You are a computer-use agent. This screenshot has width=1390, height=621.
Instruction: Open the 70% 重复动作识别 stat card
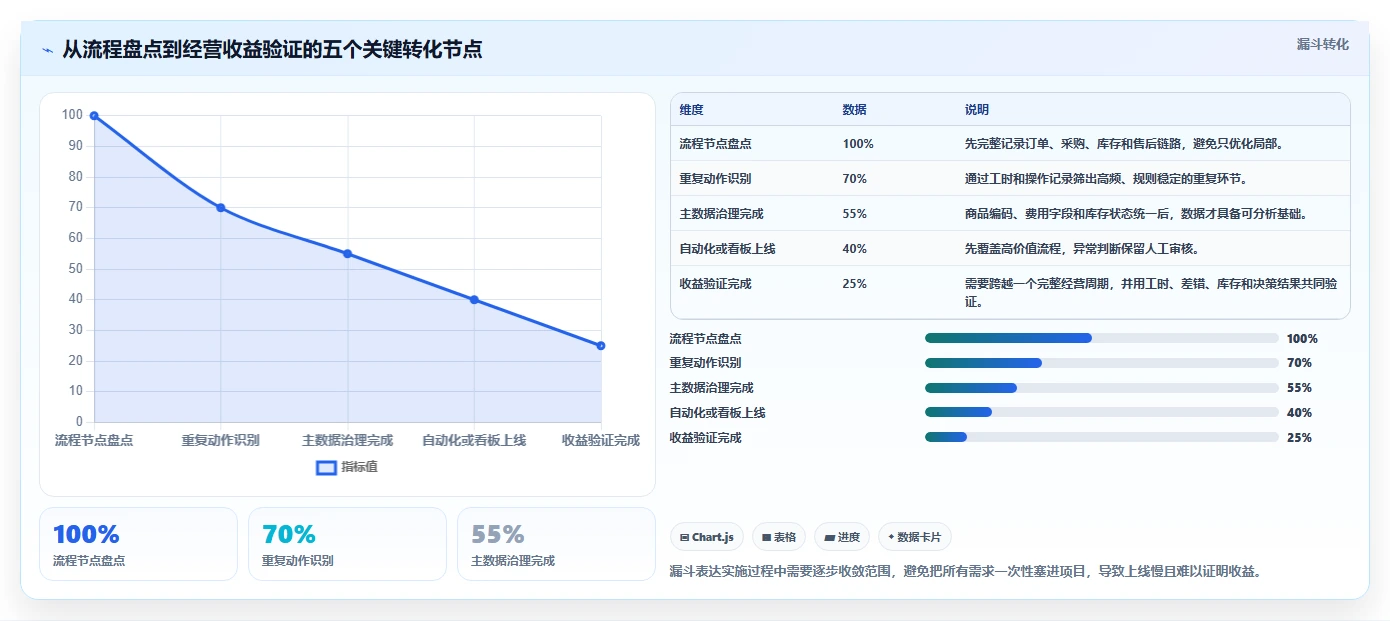coord(347,544)
